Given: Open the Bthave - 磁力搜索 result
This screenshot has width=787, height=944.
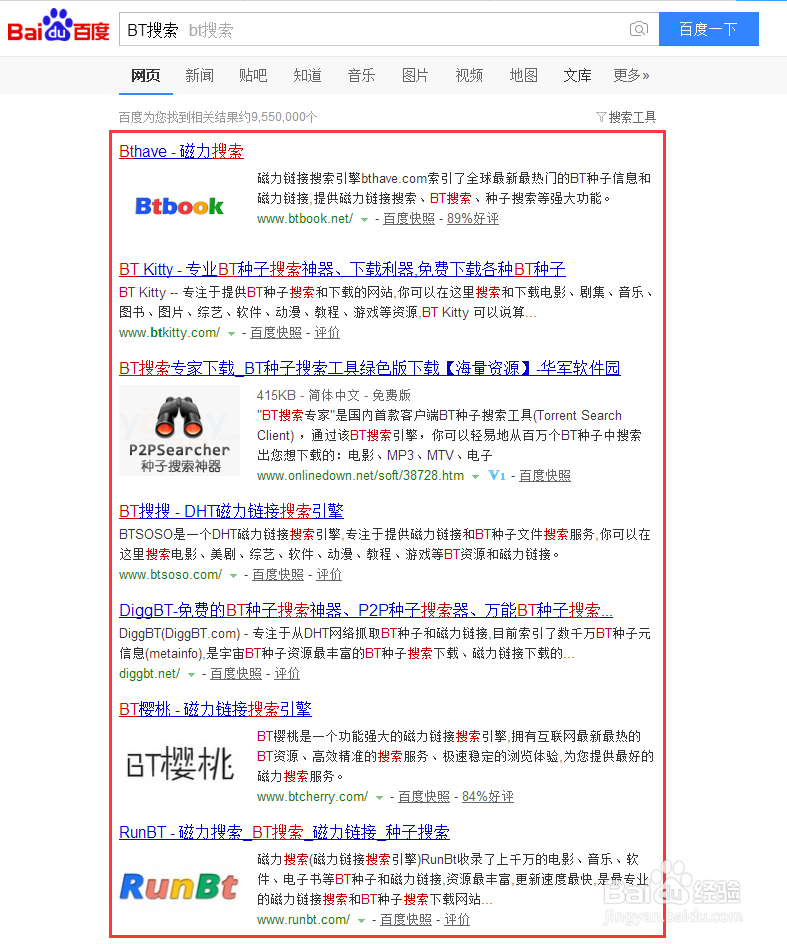Looking at the screenshot, I should (181, 151).
